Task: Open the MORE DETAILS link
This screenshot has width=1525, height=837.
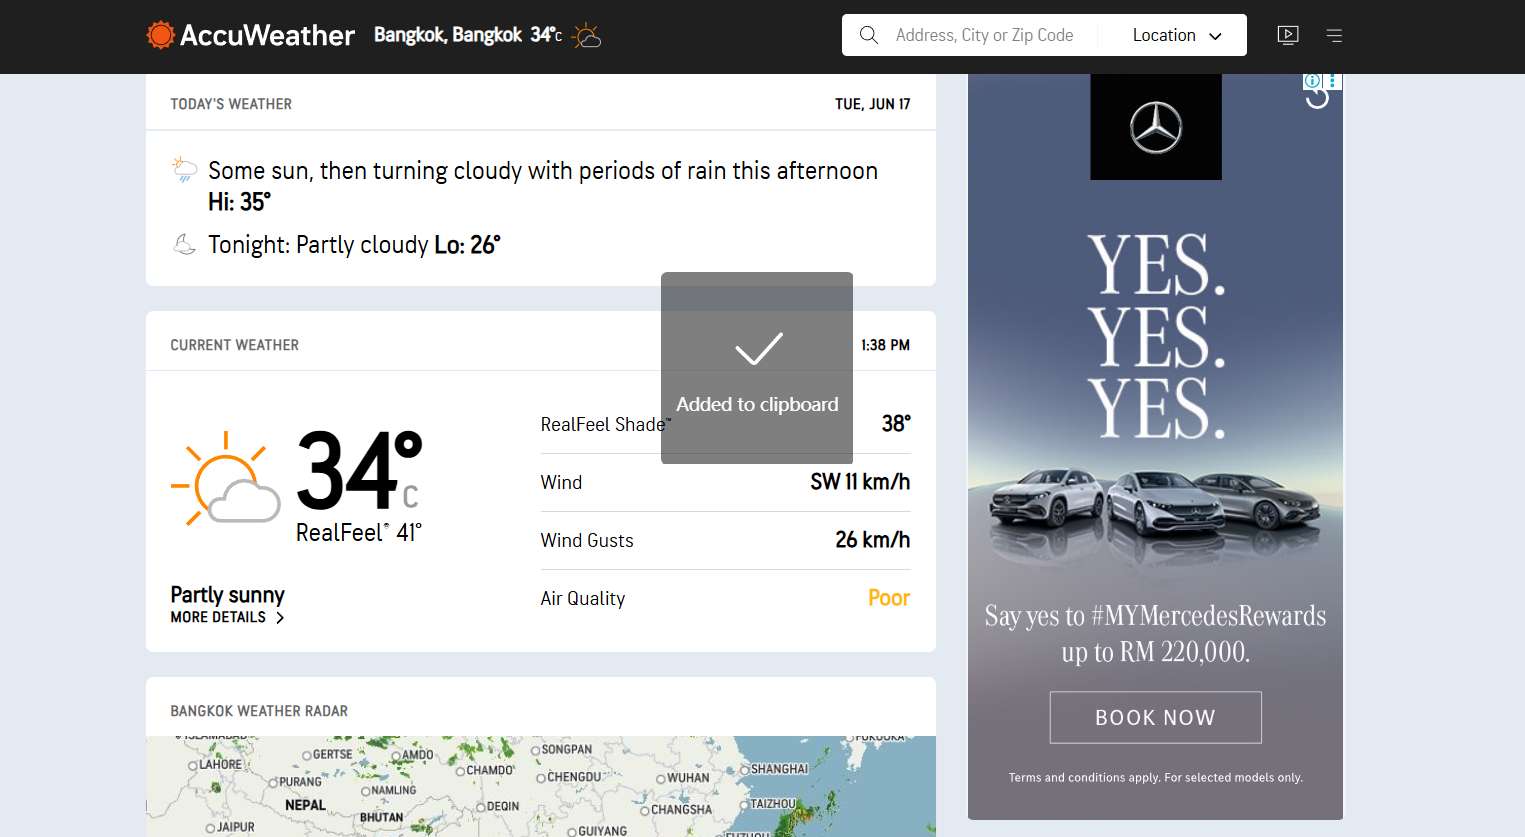Action: click(227, 617)
